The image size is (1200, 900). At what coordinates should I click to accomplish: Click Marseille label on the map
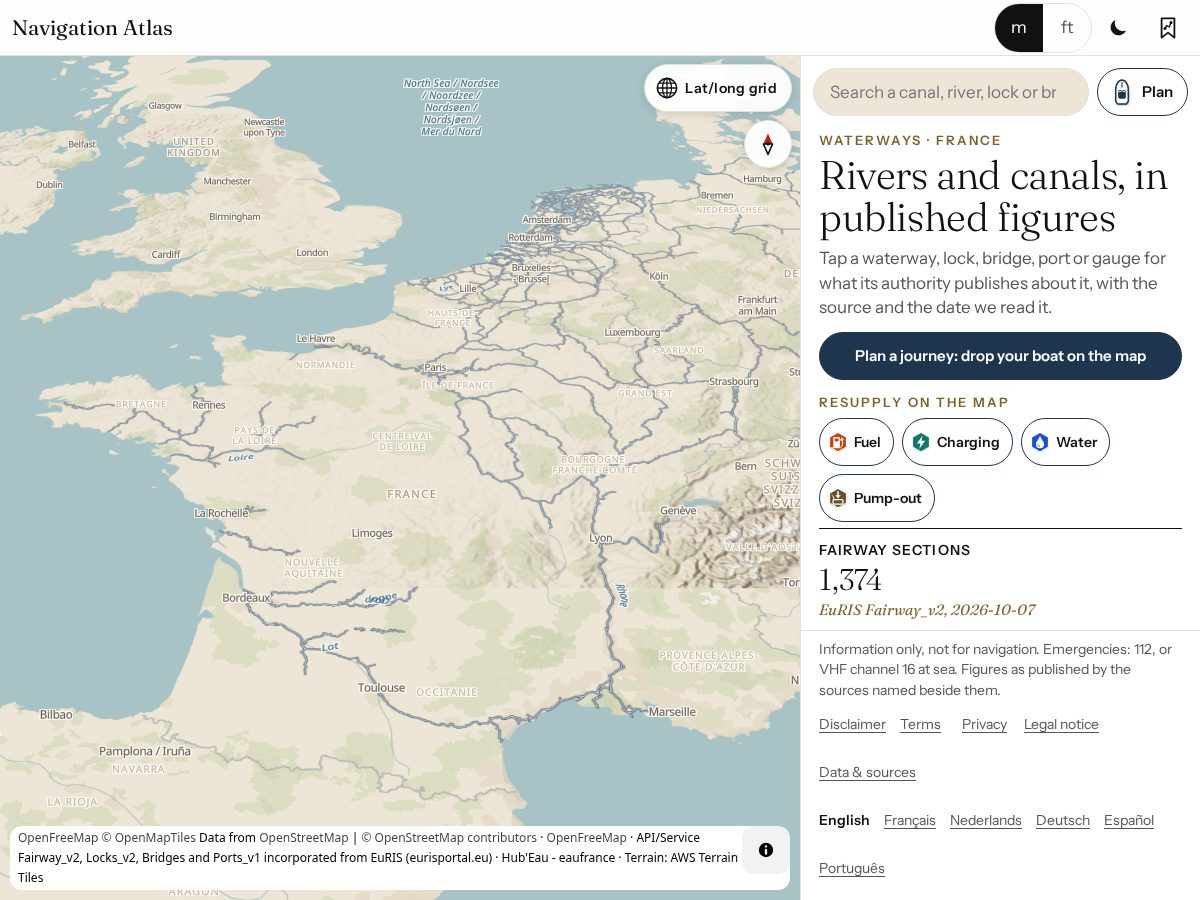[x=672, y=712]
